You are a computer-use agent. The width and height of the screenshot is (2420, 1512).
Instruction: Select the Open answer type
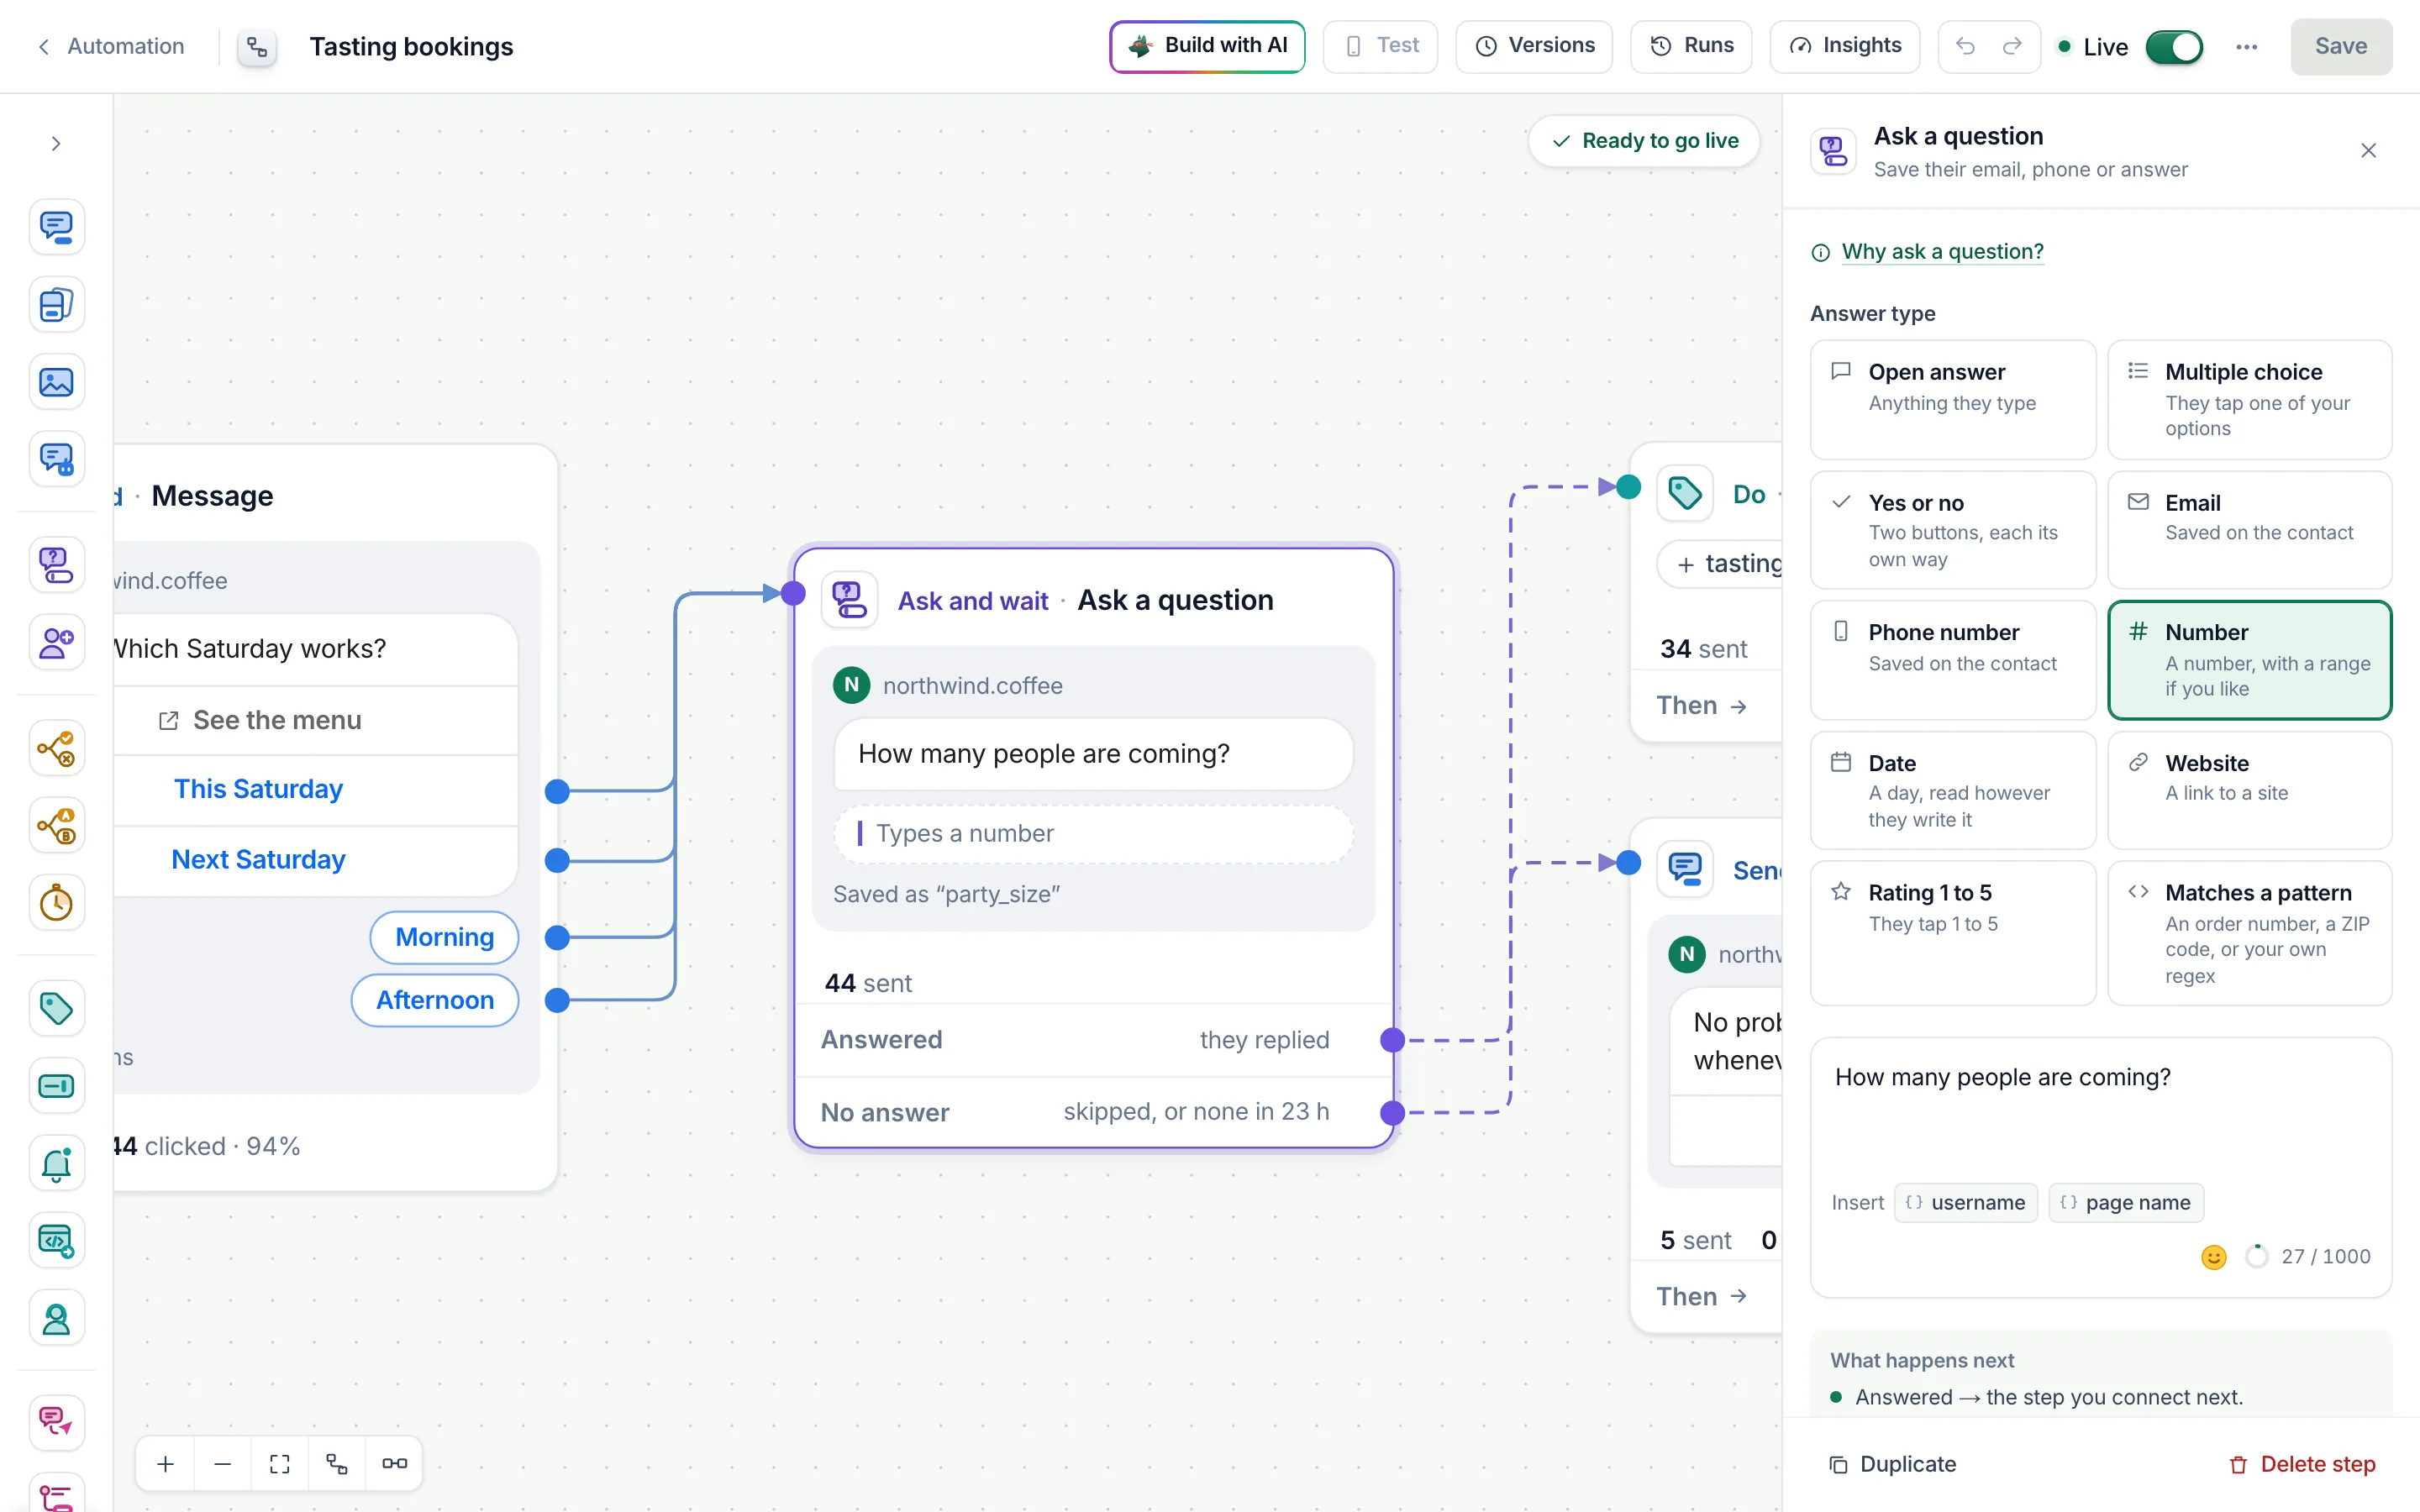[1952, 400]
